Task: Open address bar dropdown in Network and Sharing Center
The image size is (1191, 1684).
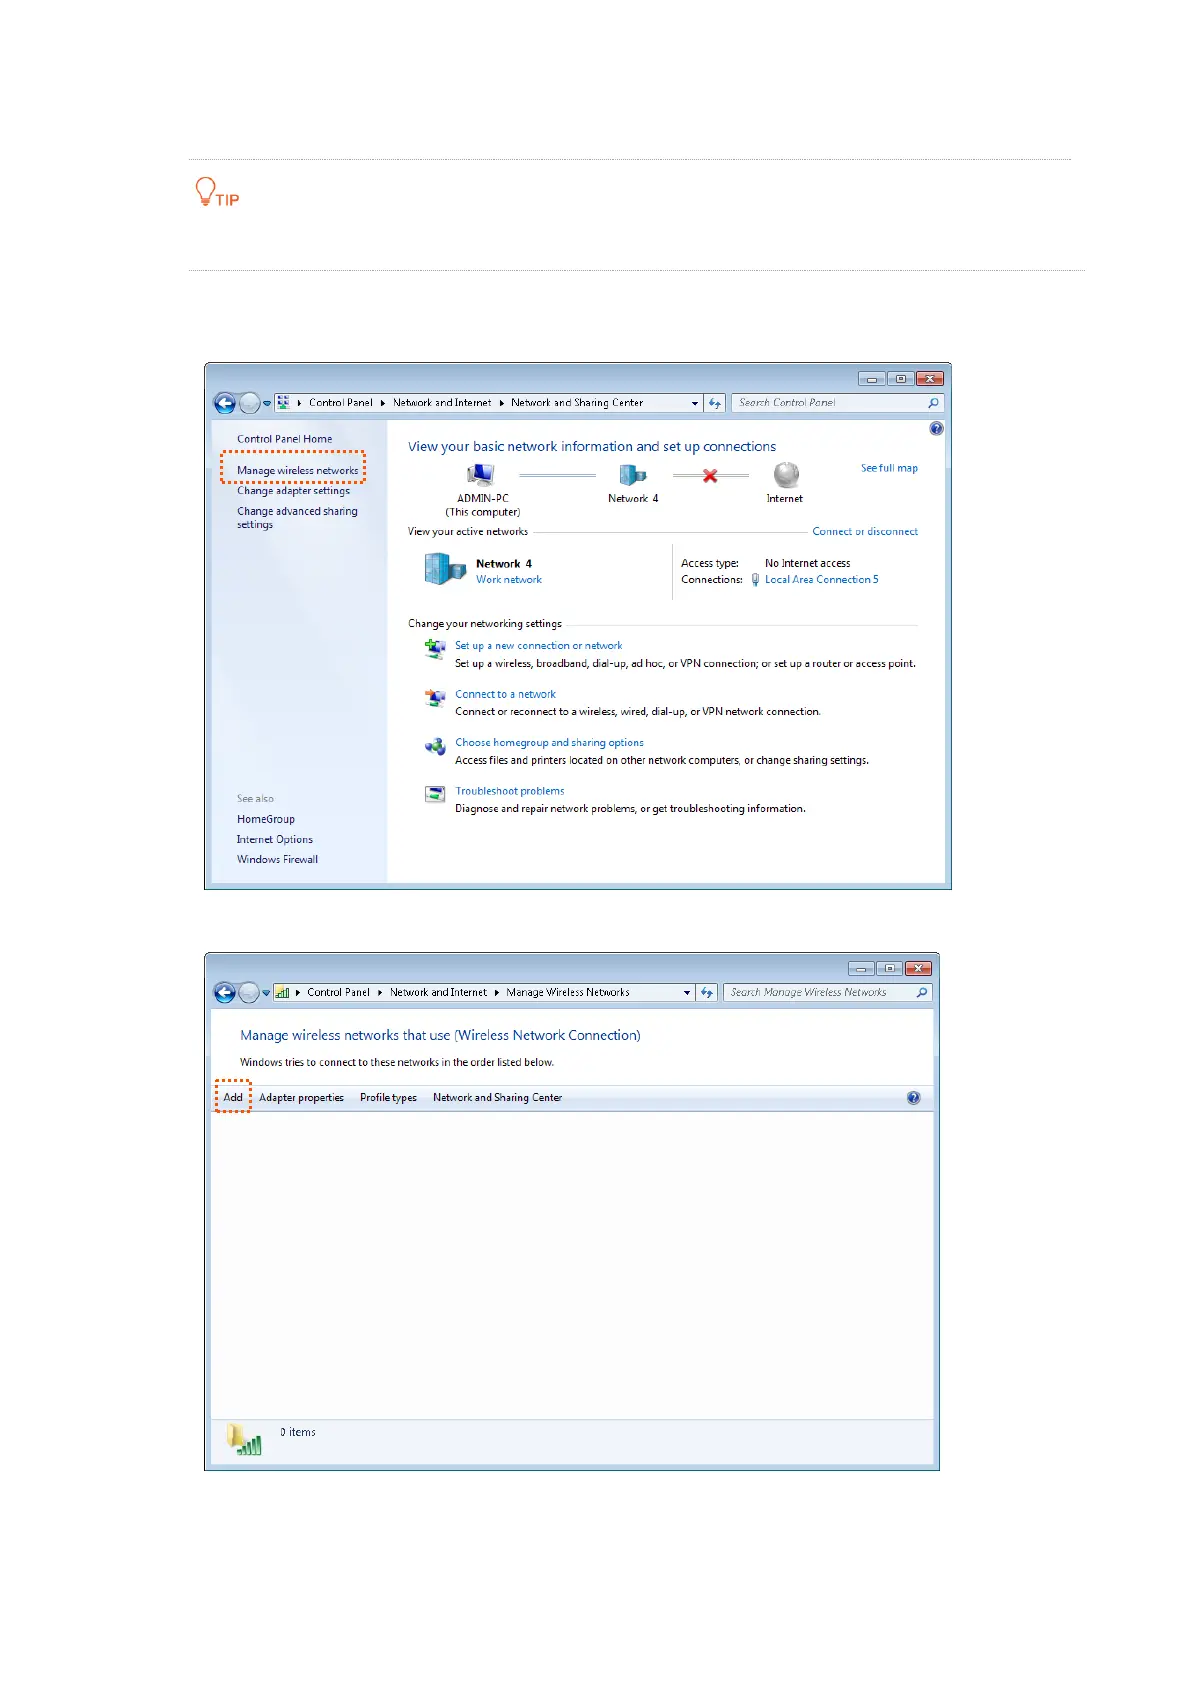Action: tap(695, 403)
